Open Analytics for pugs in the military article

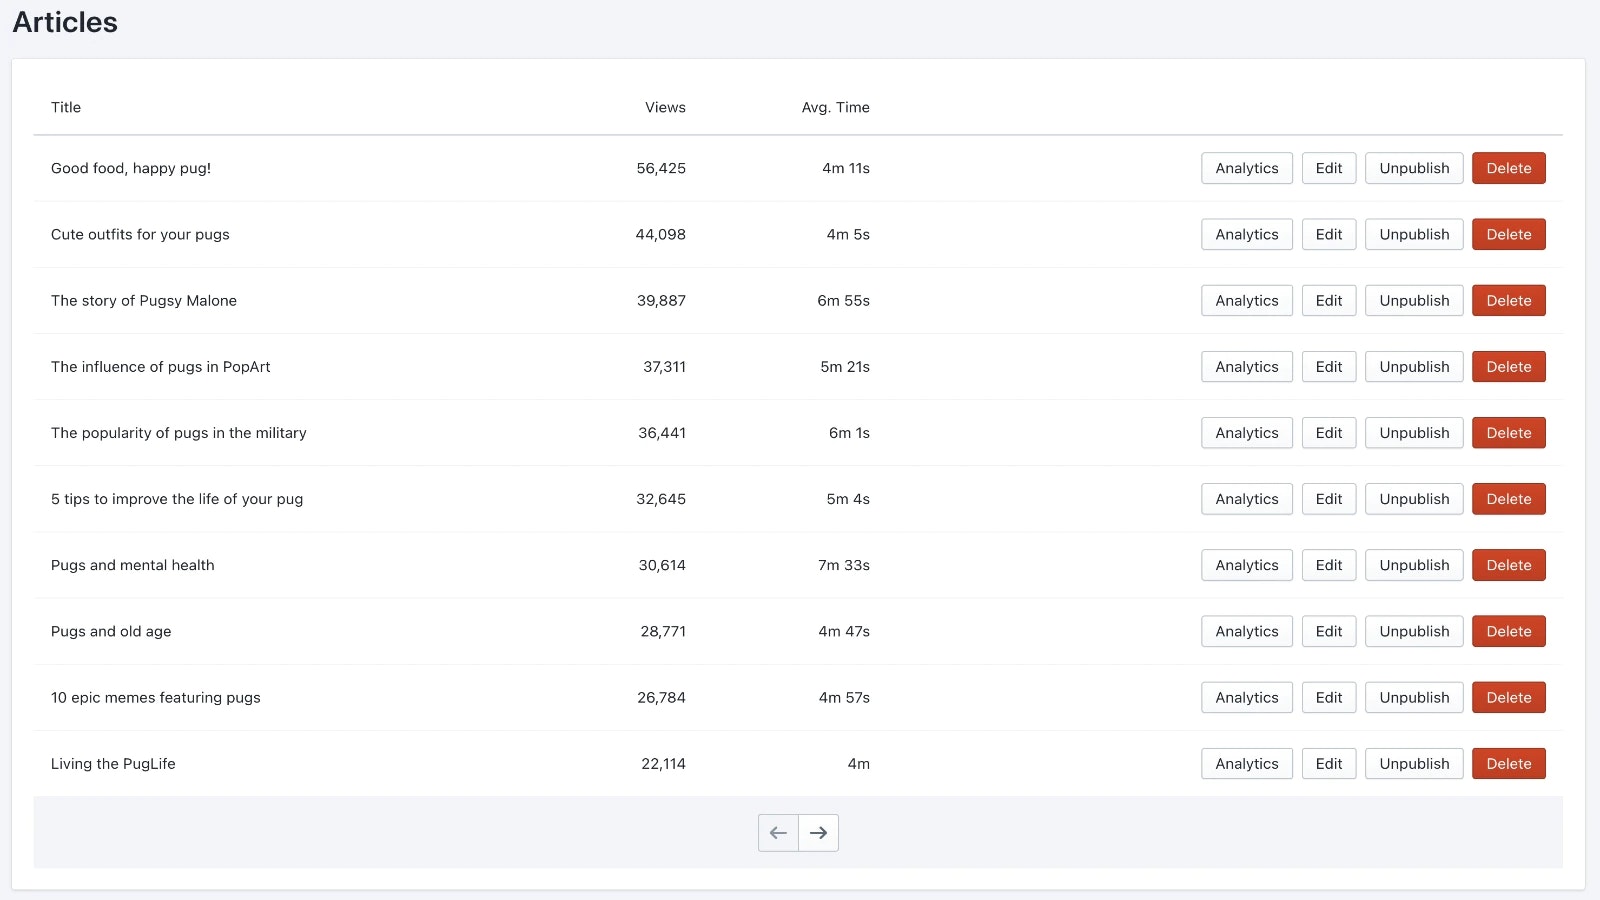[1247, 433]
